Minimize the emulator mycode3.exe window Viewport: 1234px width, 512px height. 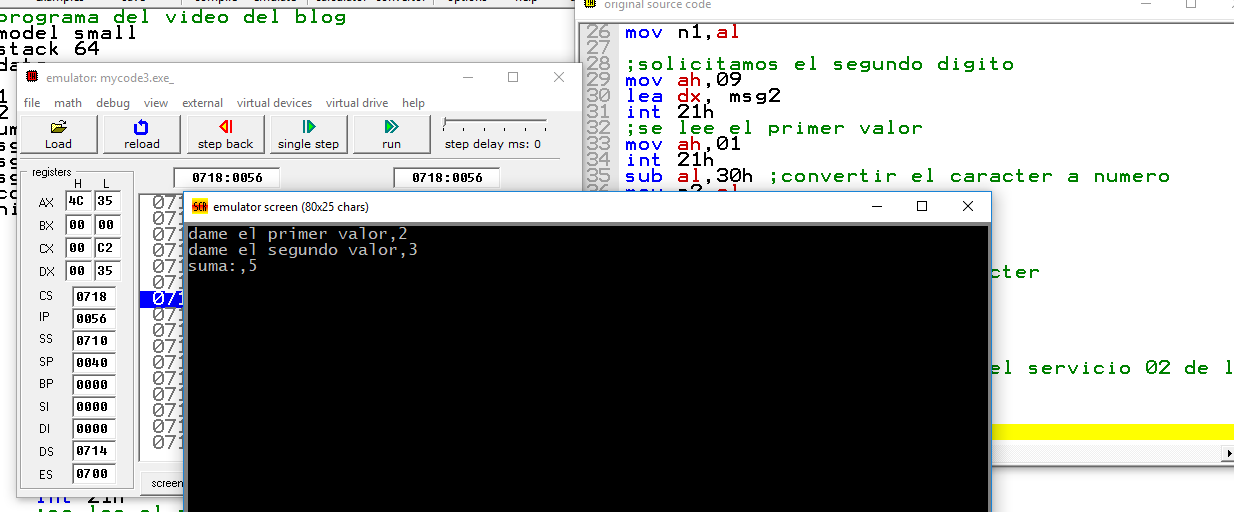468,77
